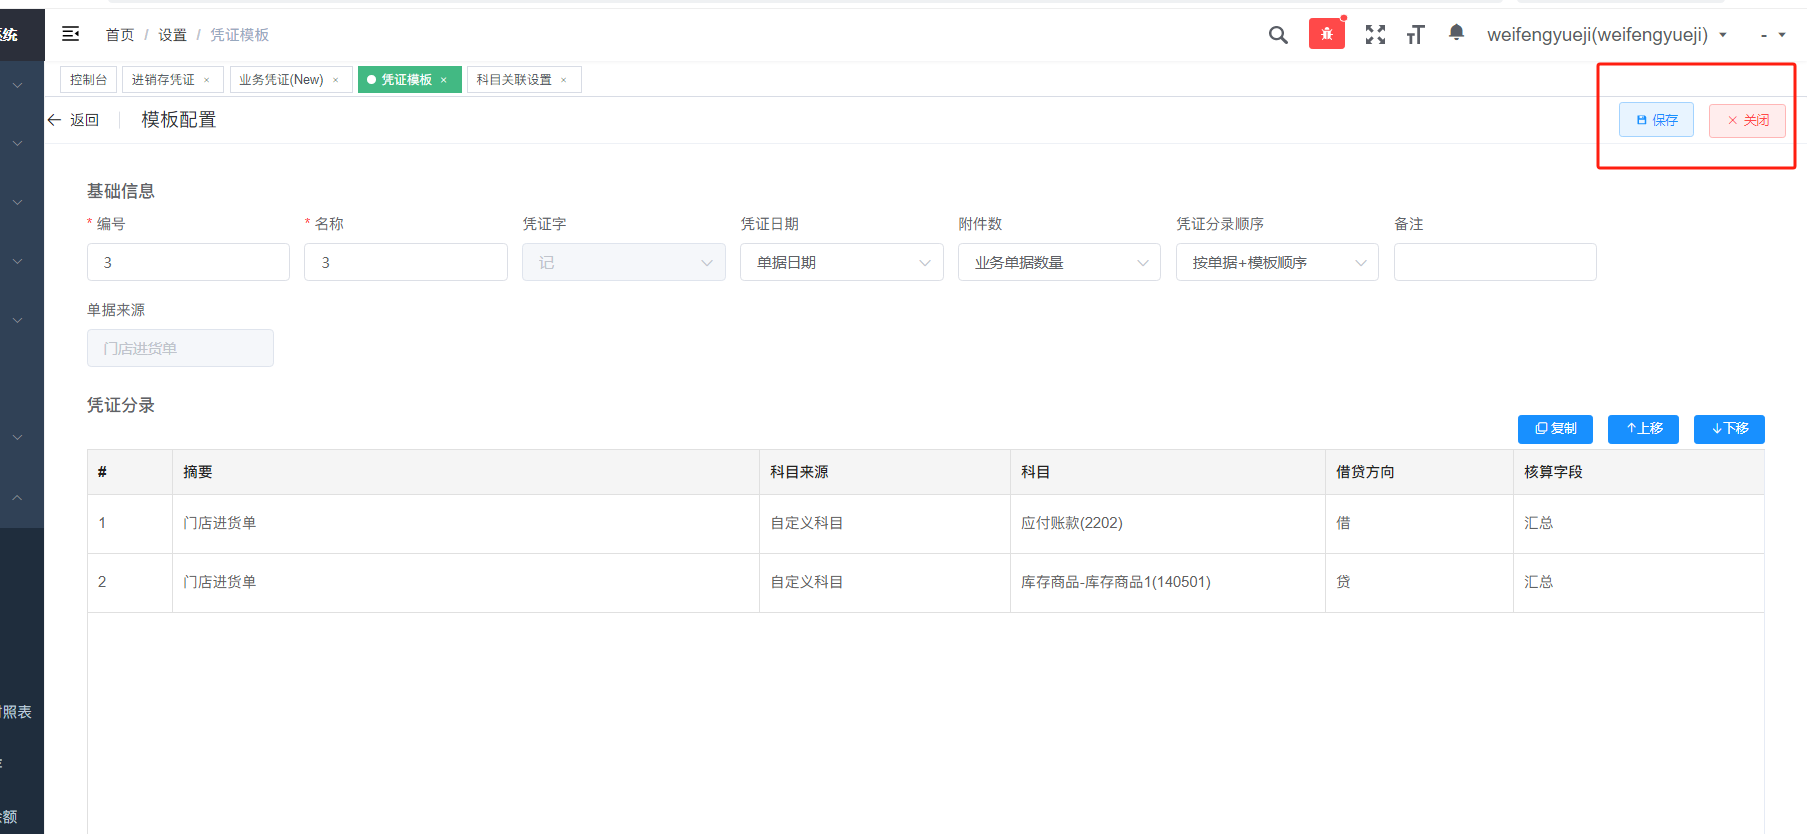Click the 下移 move down button
This screenshot has height=834, width=1807.
(1729, 429)
